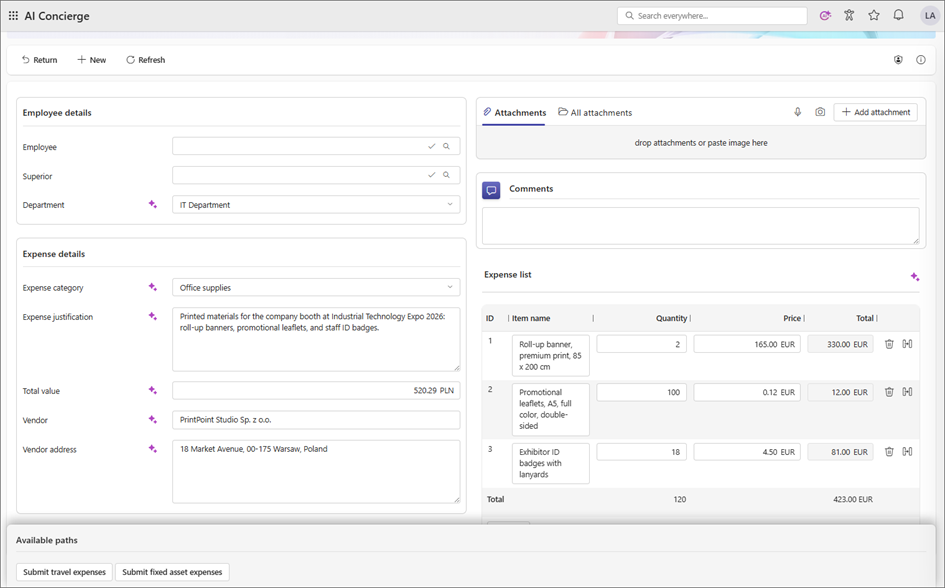Click the camera icon in Attachments
Image resolution: width=945 pixels, height=588 pixels.
pyautogui.click(x=820, y=112)
